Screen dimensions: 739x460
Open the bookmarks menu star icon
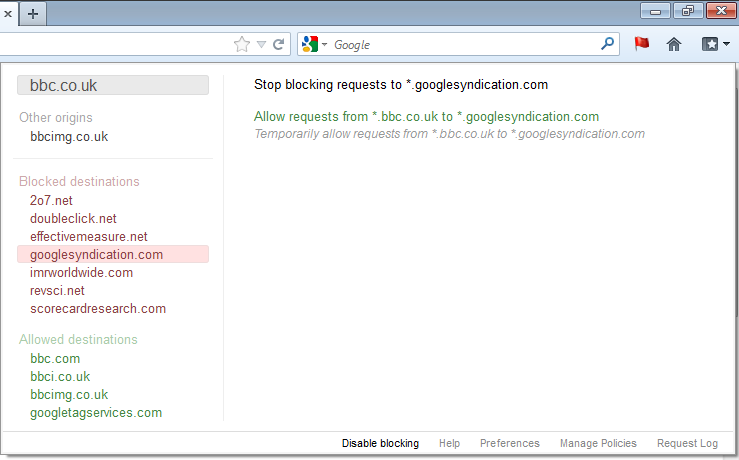coord(715,44)
